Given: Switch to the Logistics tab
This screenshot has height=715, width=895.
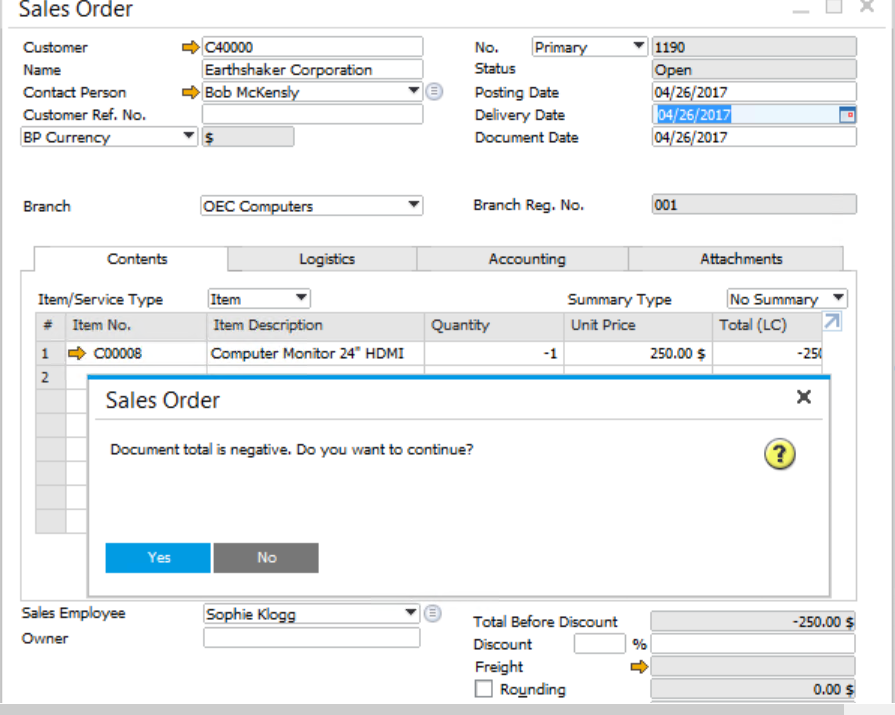Looking at the screenshot, I should pos(326,259).
